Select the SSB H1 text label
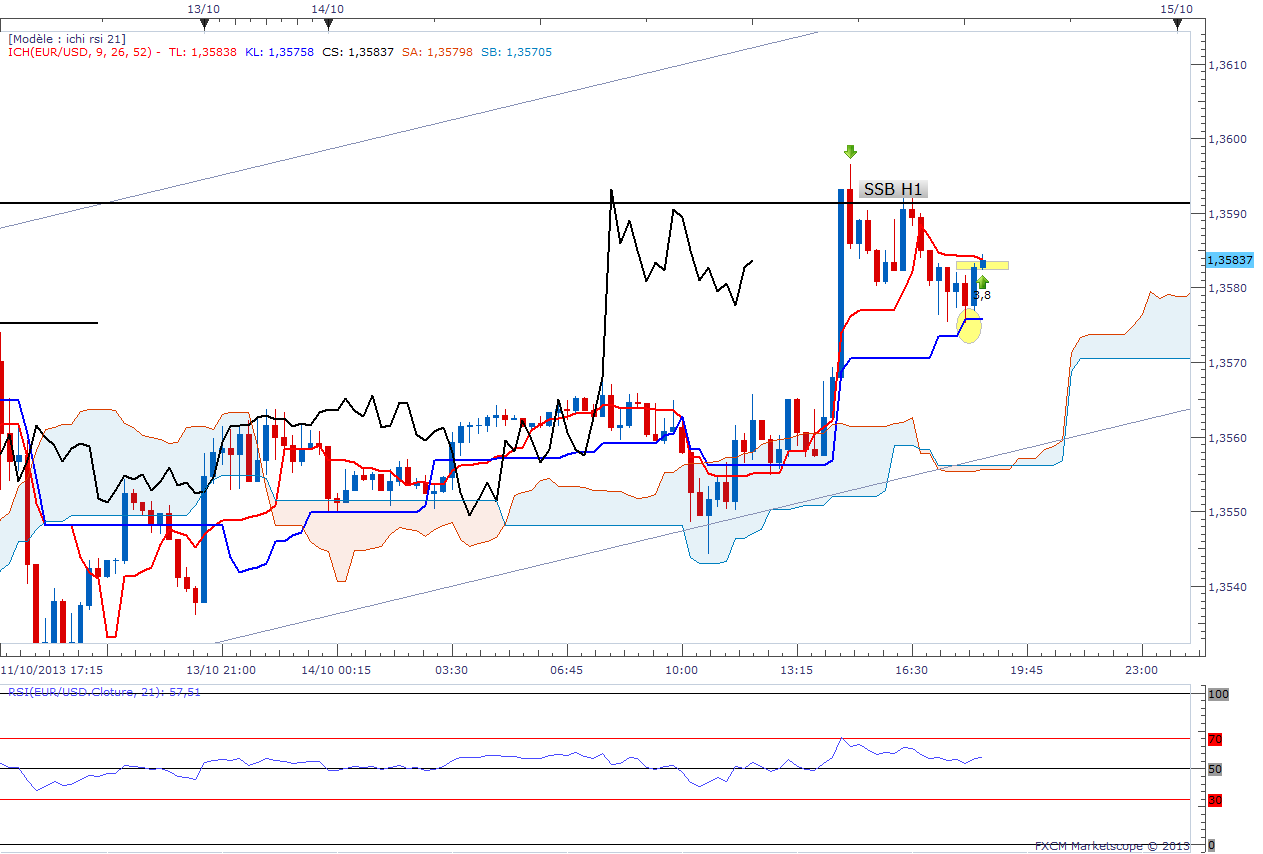This screenshot has height=854, width=1263. (893, 189)
